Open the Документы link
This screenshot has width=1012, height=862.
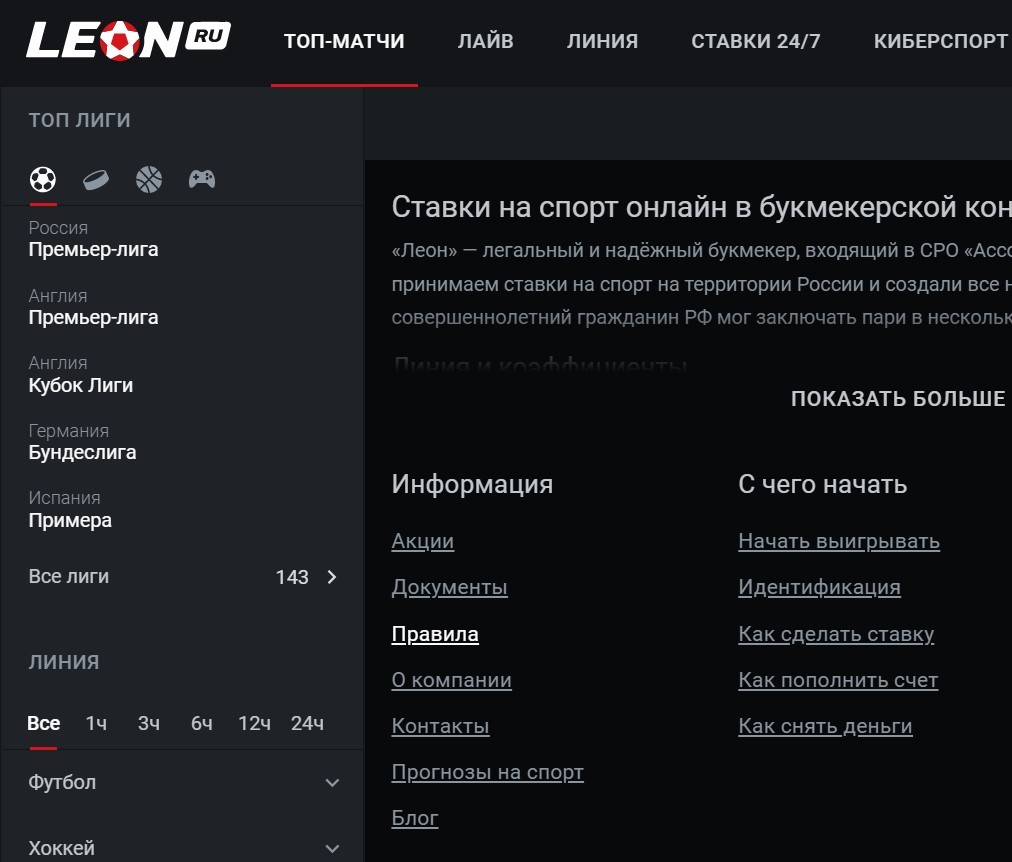pos(449,587)
